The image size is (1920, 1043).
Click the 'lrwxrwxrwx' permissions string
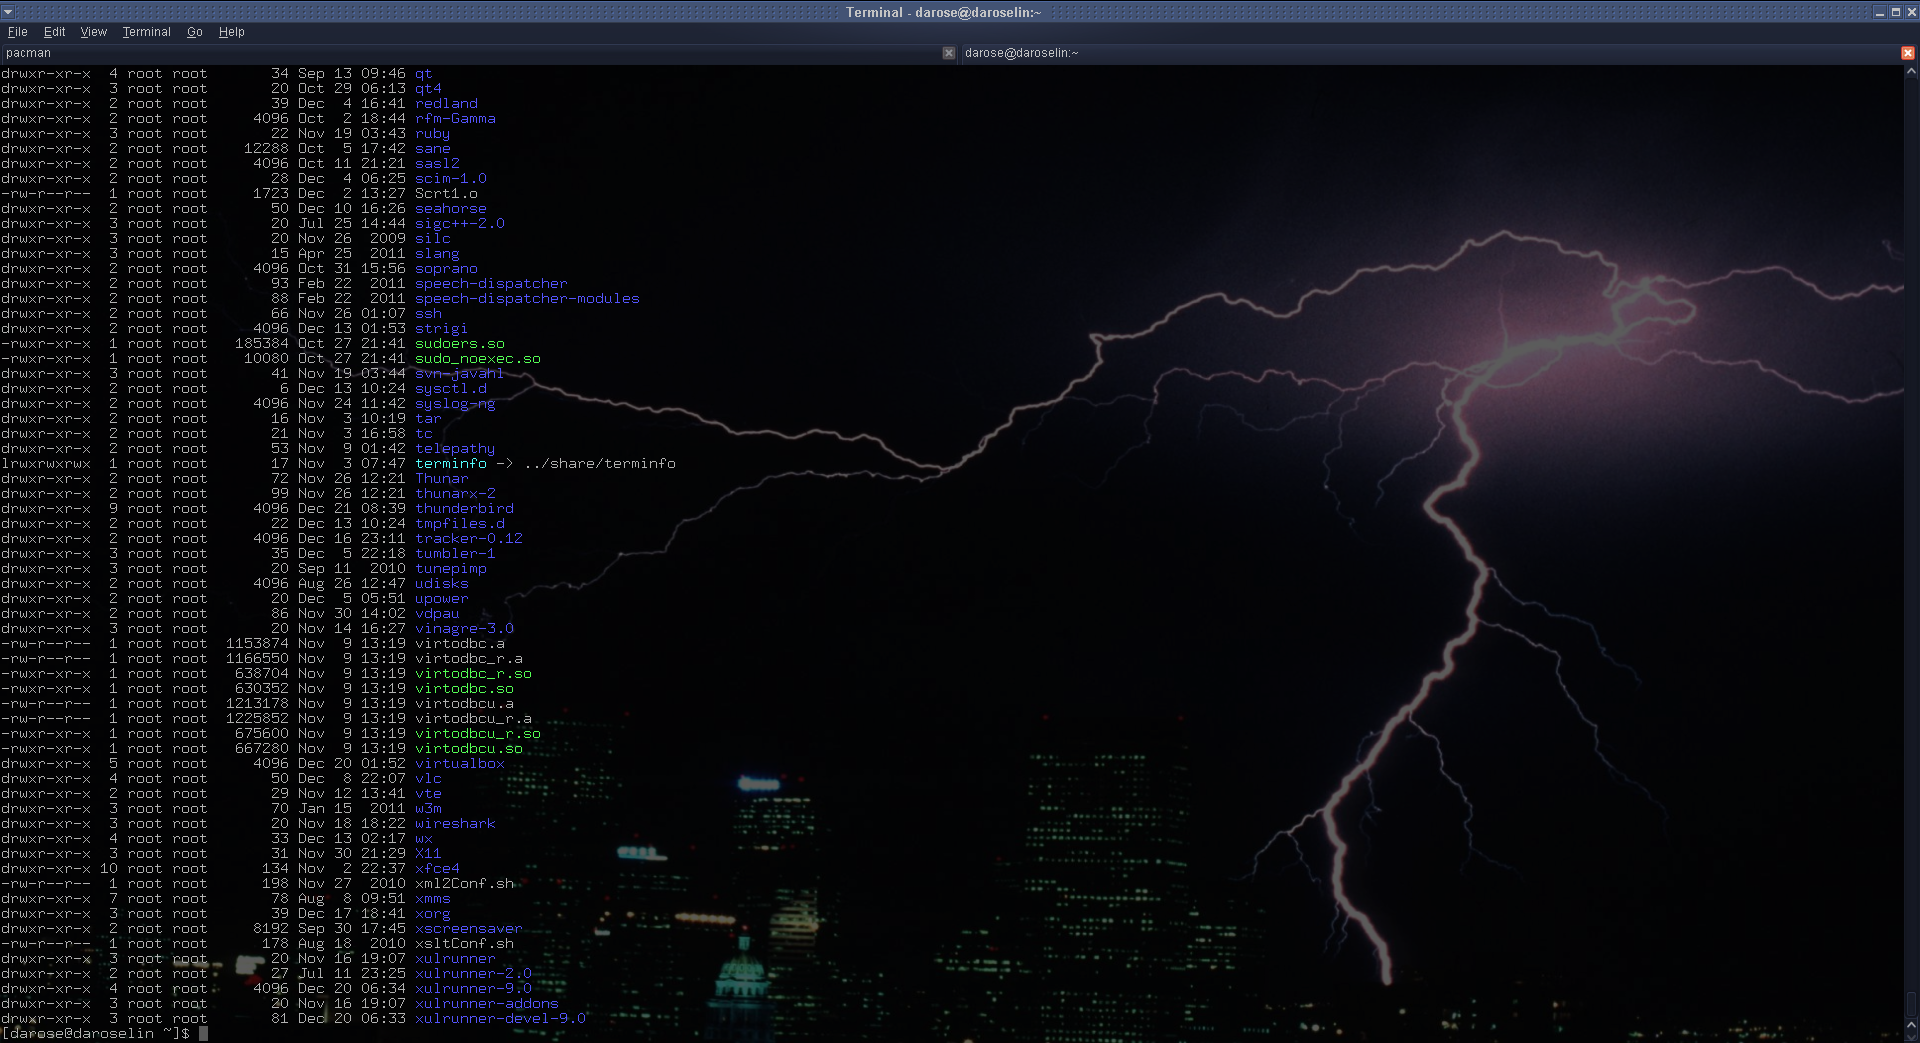(46, 463)
